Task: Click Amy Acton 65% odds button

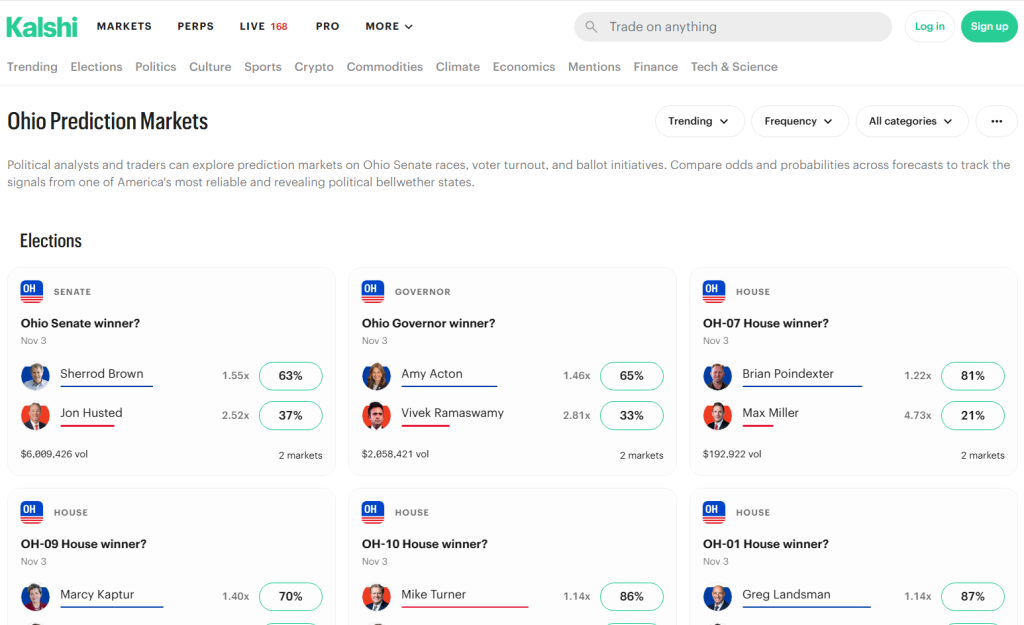Action: click(x=632, y=376)
